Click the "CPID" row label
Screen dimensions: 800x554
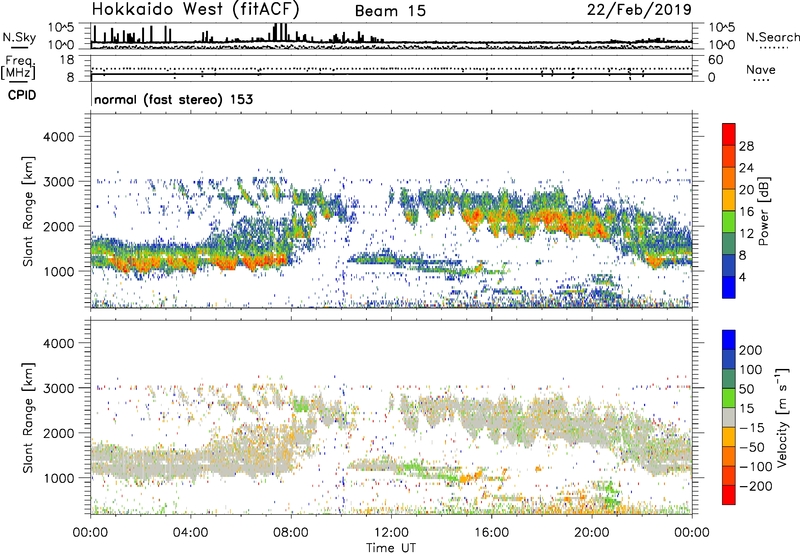[x=22, y=95]
